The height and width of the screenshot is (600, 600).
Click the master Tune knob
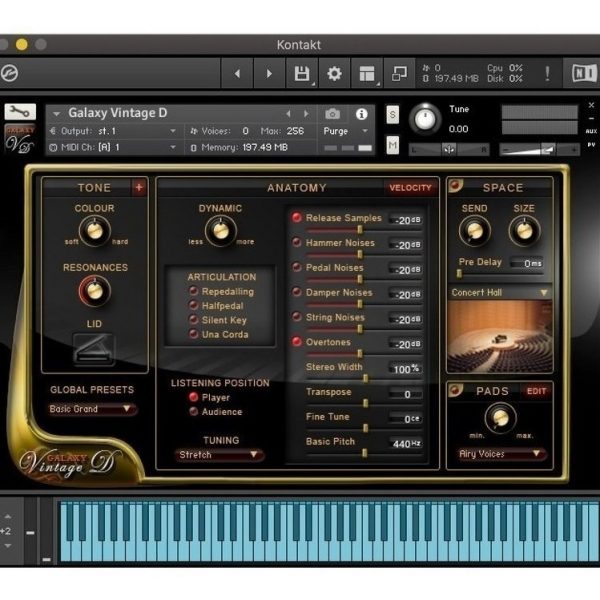[425, 119]
